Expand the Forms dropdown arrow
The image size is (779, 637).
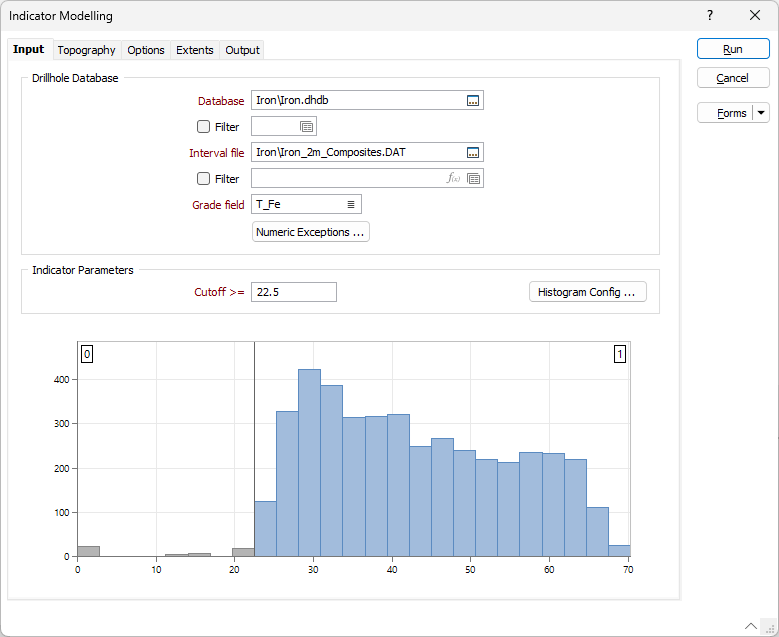(x=761, y=113)
